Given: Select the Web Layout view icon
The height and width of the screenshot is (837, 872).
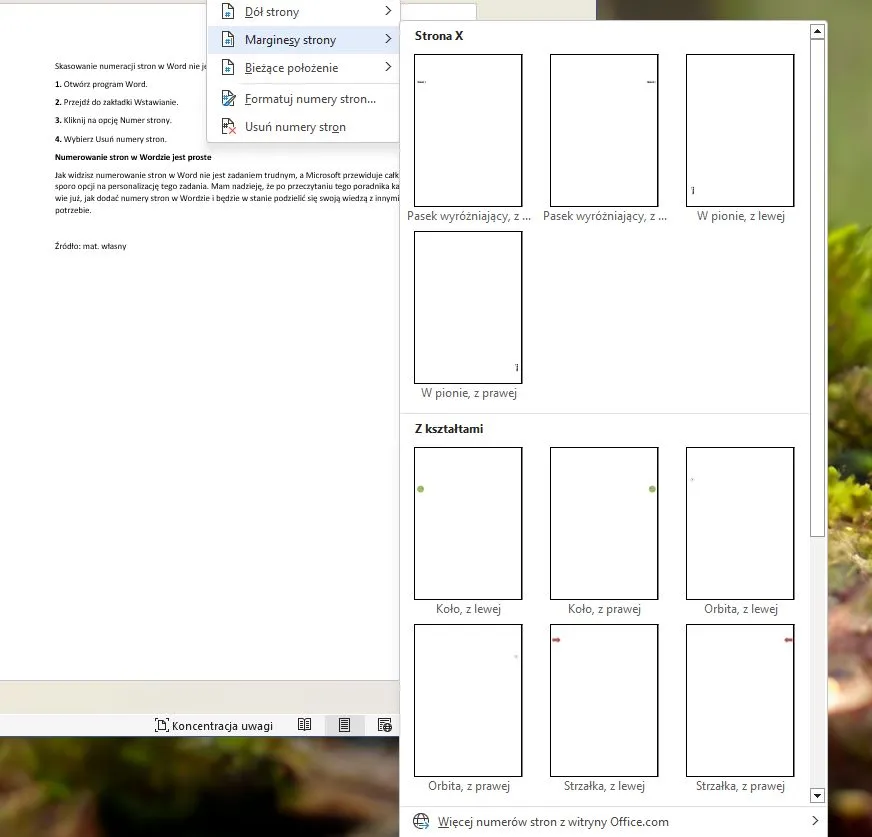Looking at the screenshot, I should click(385, 725).
